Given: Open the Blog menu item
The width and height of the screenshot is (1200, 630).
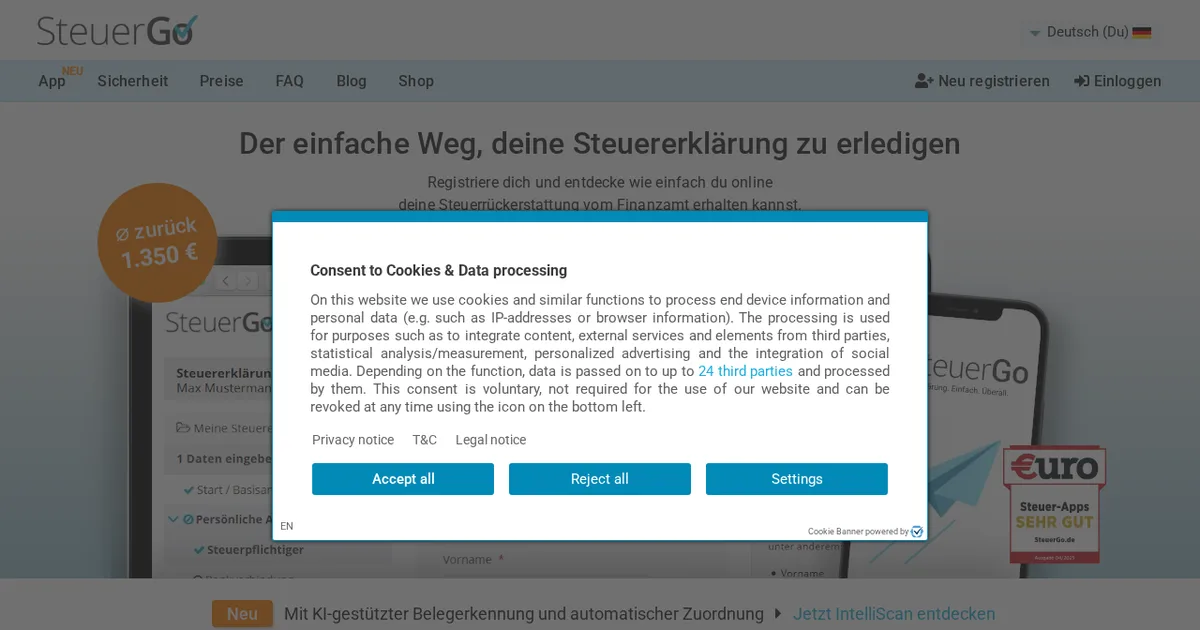Looking at the screenshot, I should pyautogui.click(x=351, y=81).
